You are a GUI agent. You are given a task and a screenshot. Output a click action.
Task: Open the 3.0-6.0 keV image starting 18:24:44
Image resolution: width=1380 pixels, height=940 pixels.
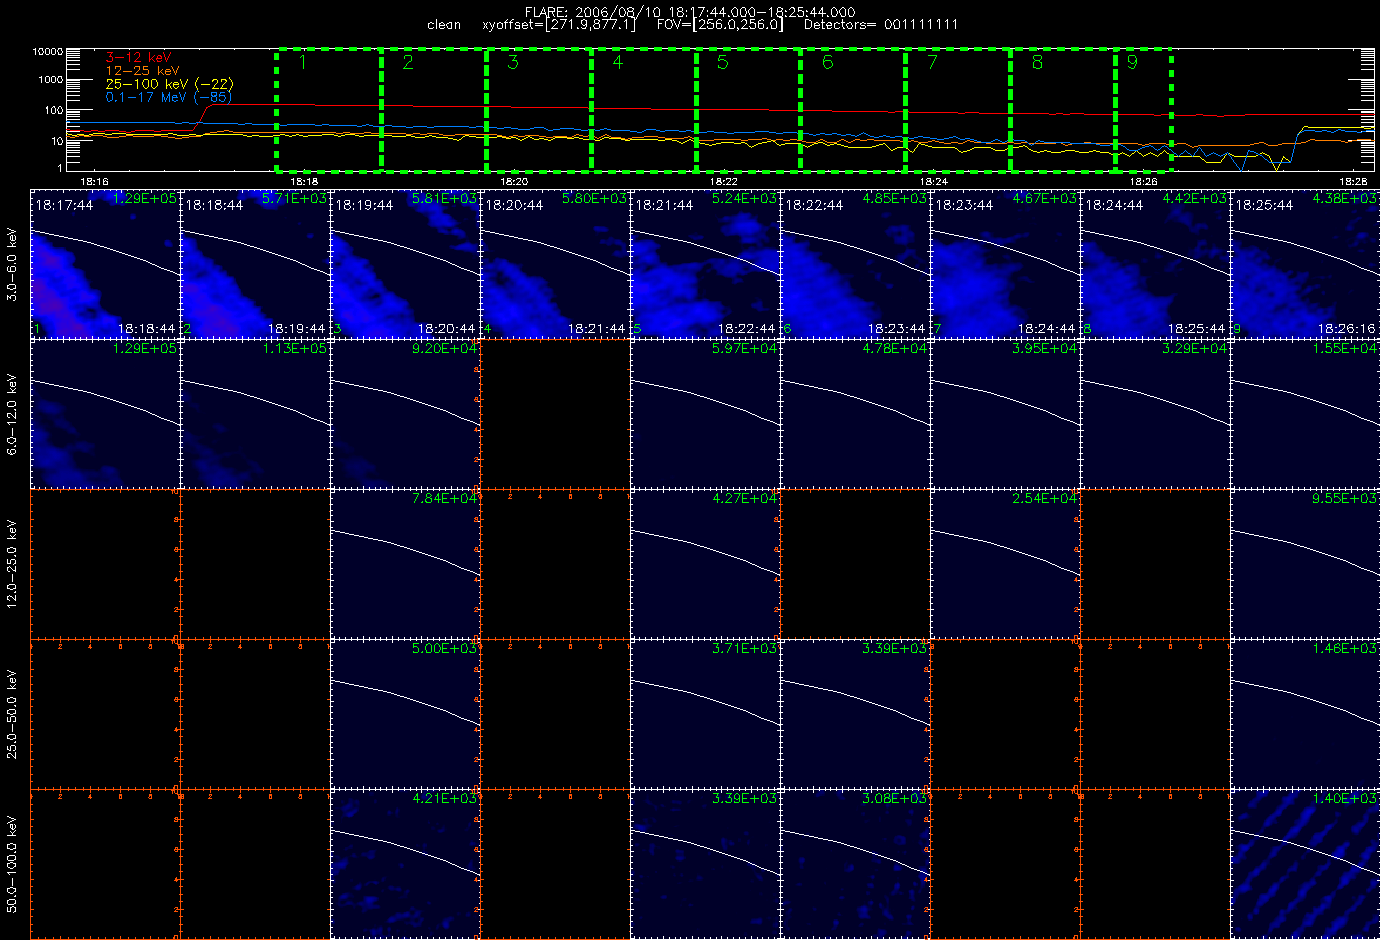(1156, 264)
